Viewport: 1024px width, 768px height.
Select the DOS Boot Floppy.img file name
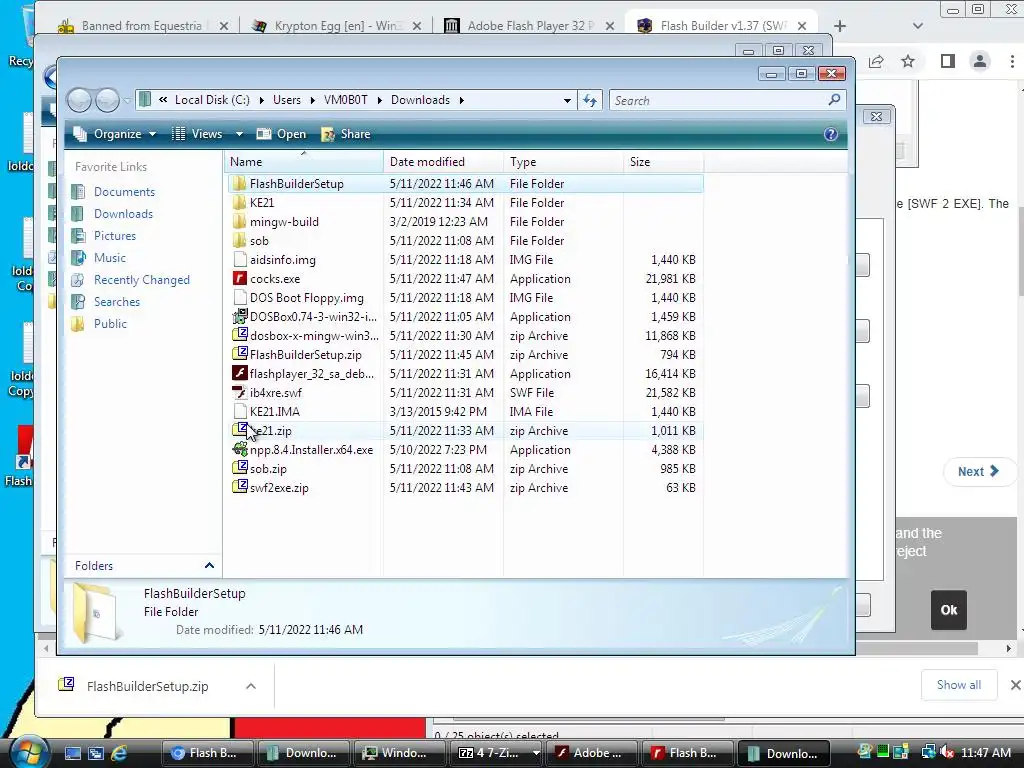tap(306, 297)
